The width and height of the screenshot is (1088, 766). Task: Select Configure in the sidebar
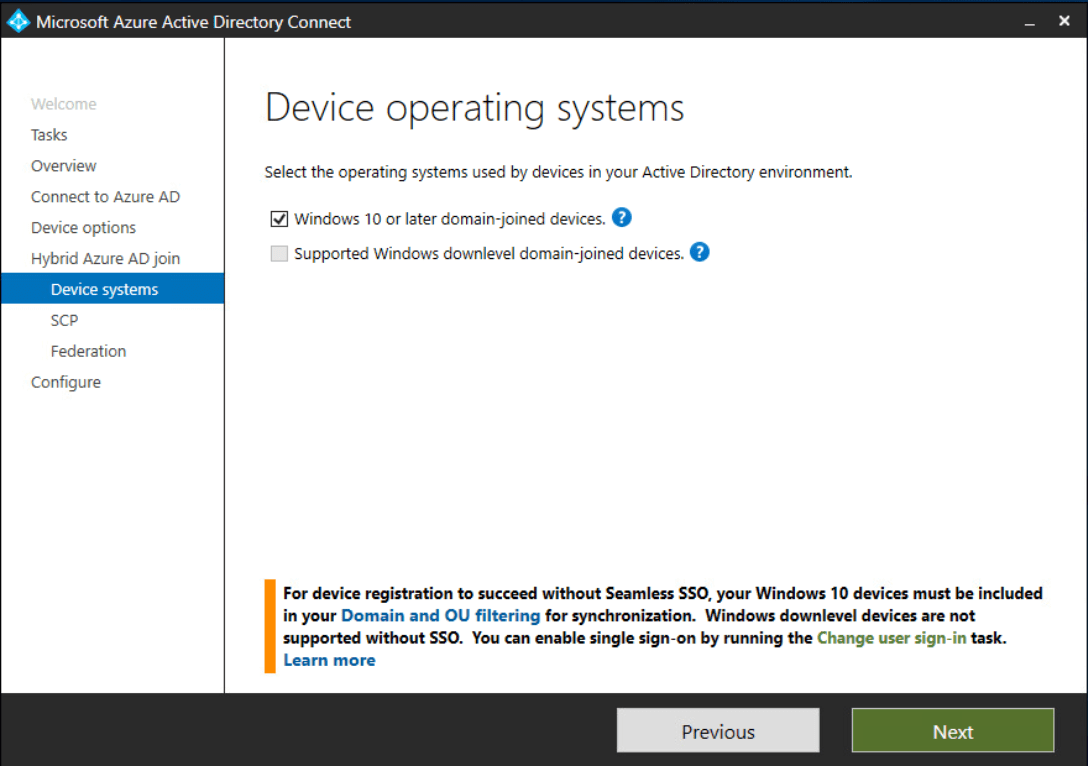pos(66,381)
